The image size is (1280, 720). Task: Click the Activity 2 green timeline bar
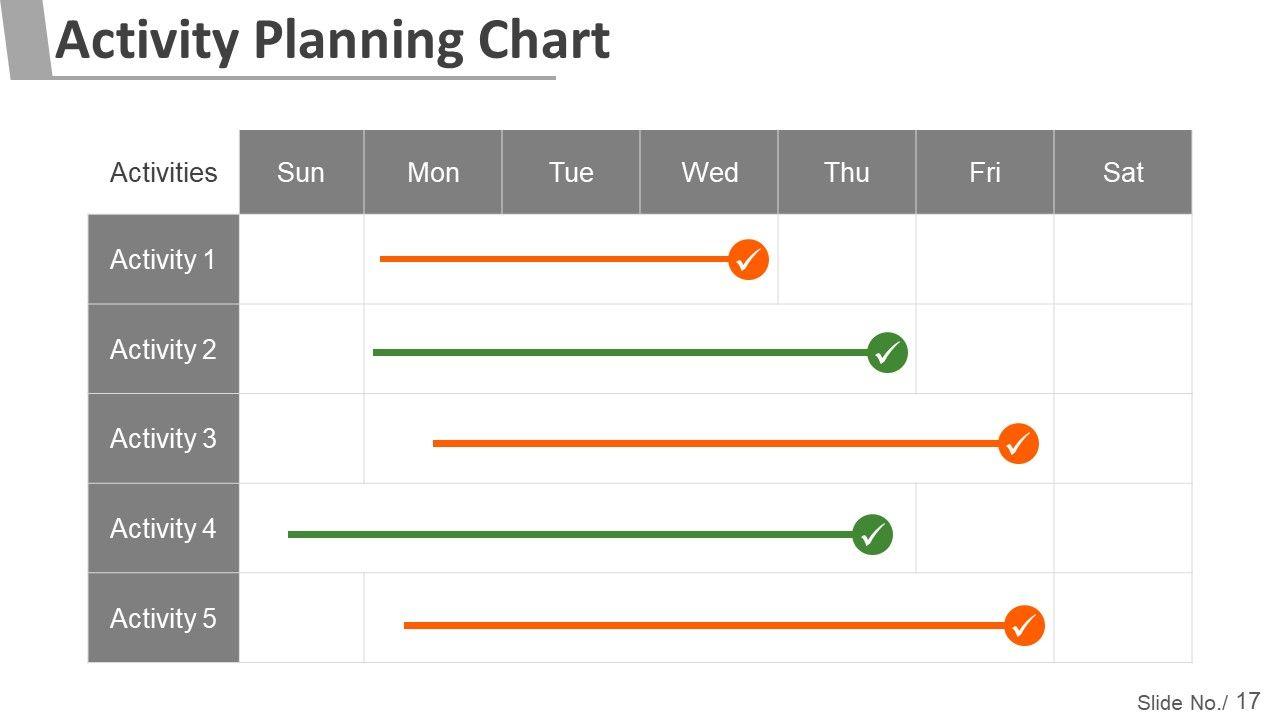point(620,352)
